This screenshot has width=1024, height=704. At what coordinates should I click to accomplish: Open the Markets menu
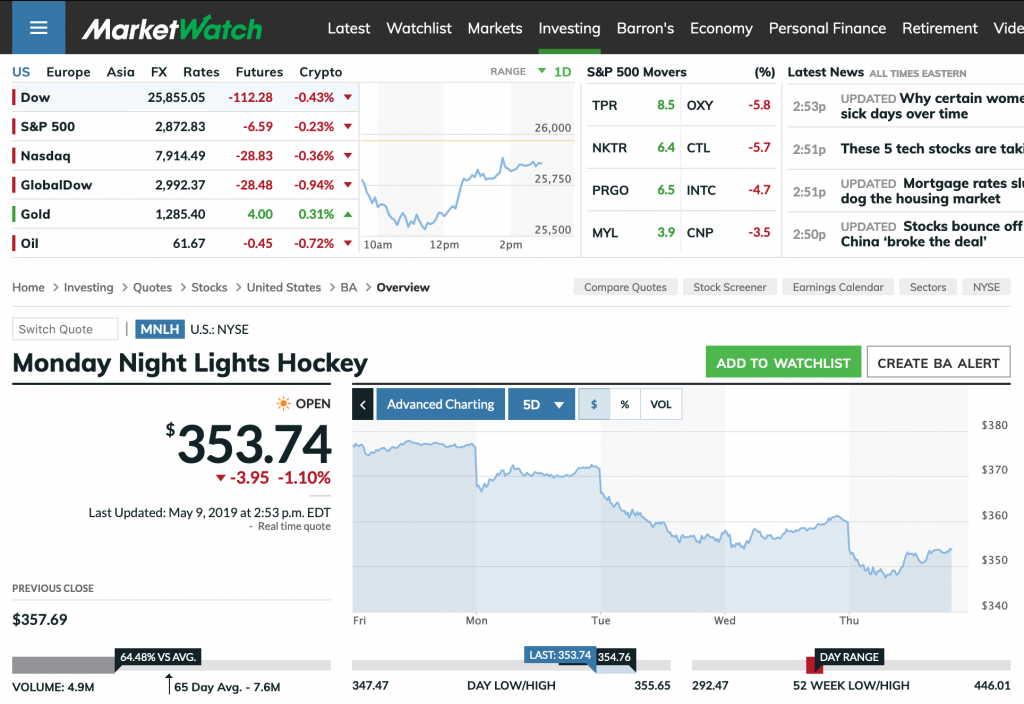pyautogui.click(x=495, y=28)
